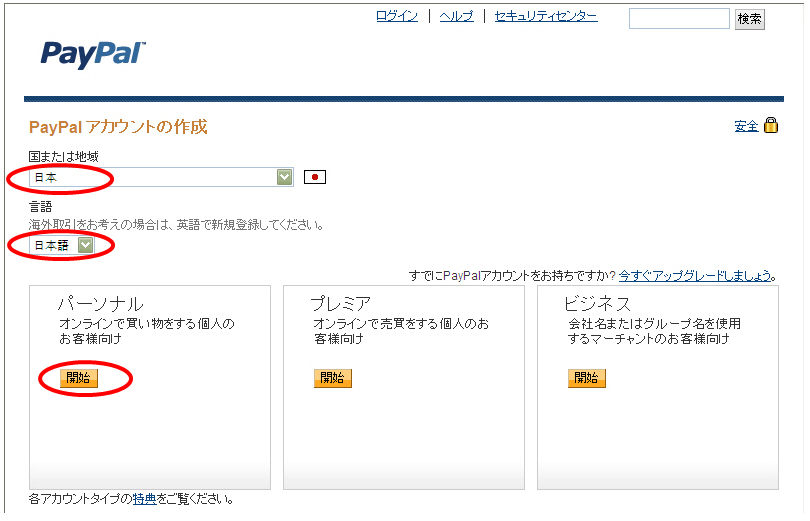This screenshot has width=810, height=521.
Task: Click the 検索 search button
Action: coord(750,19)
